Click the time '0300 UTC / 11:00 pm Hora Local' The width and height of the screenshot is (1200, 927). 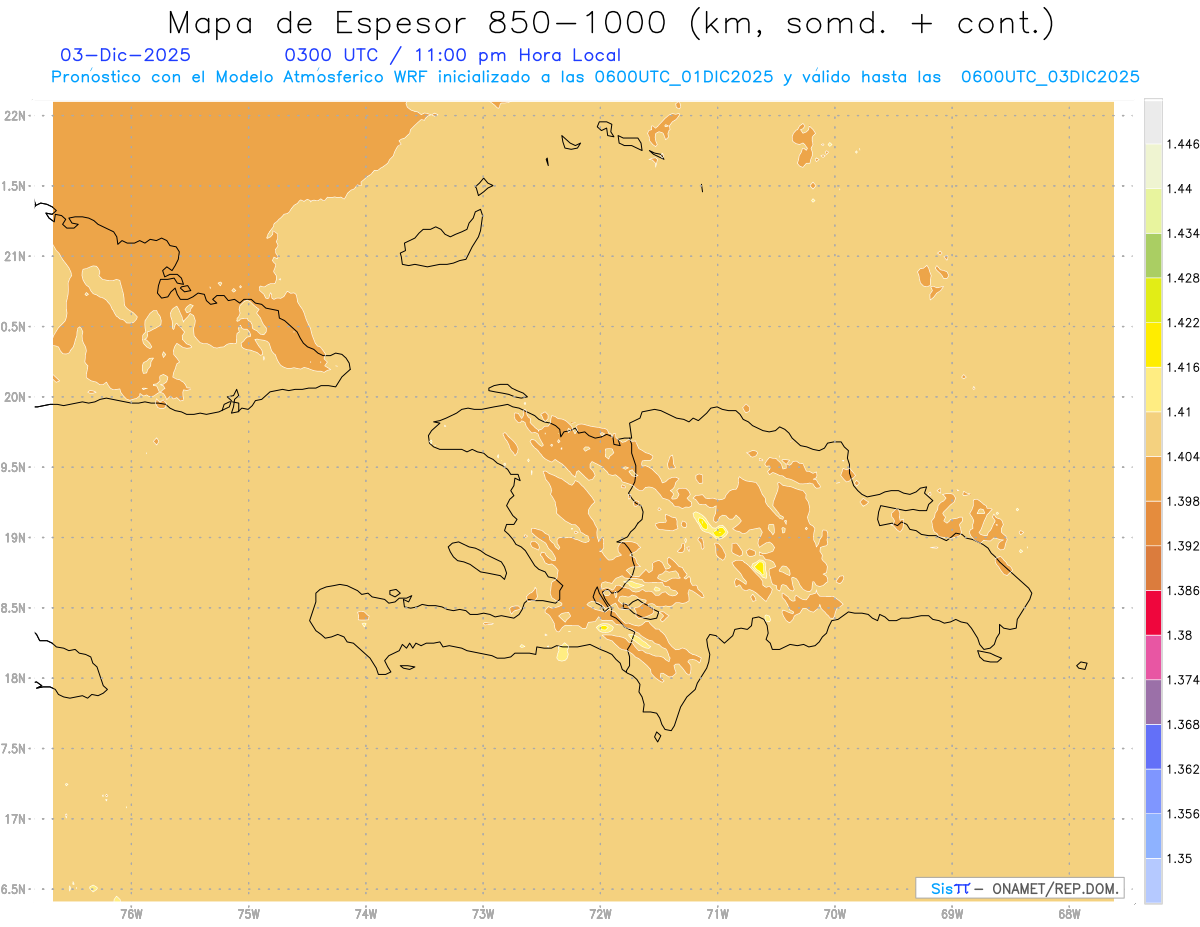[453, 55]
